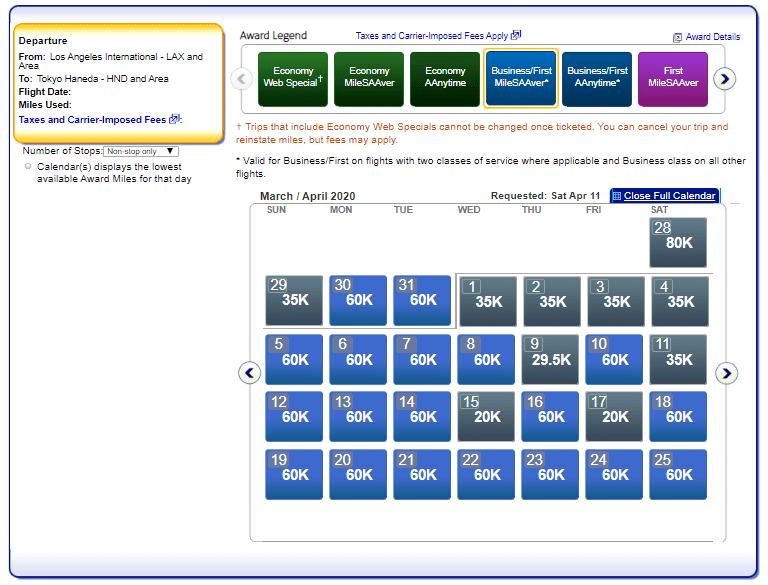
Task: Choose March 28 date priced 80K
Action: (x=678, y=242)
